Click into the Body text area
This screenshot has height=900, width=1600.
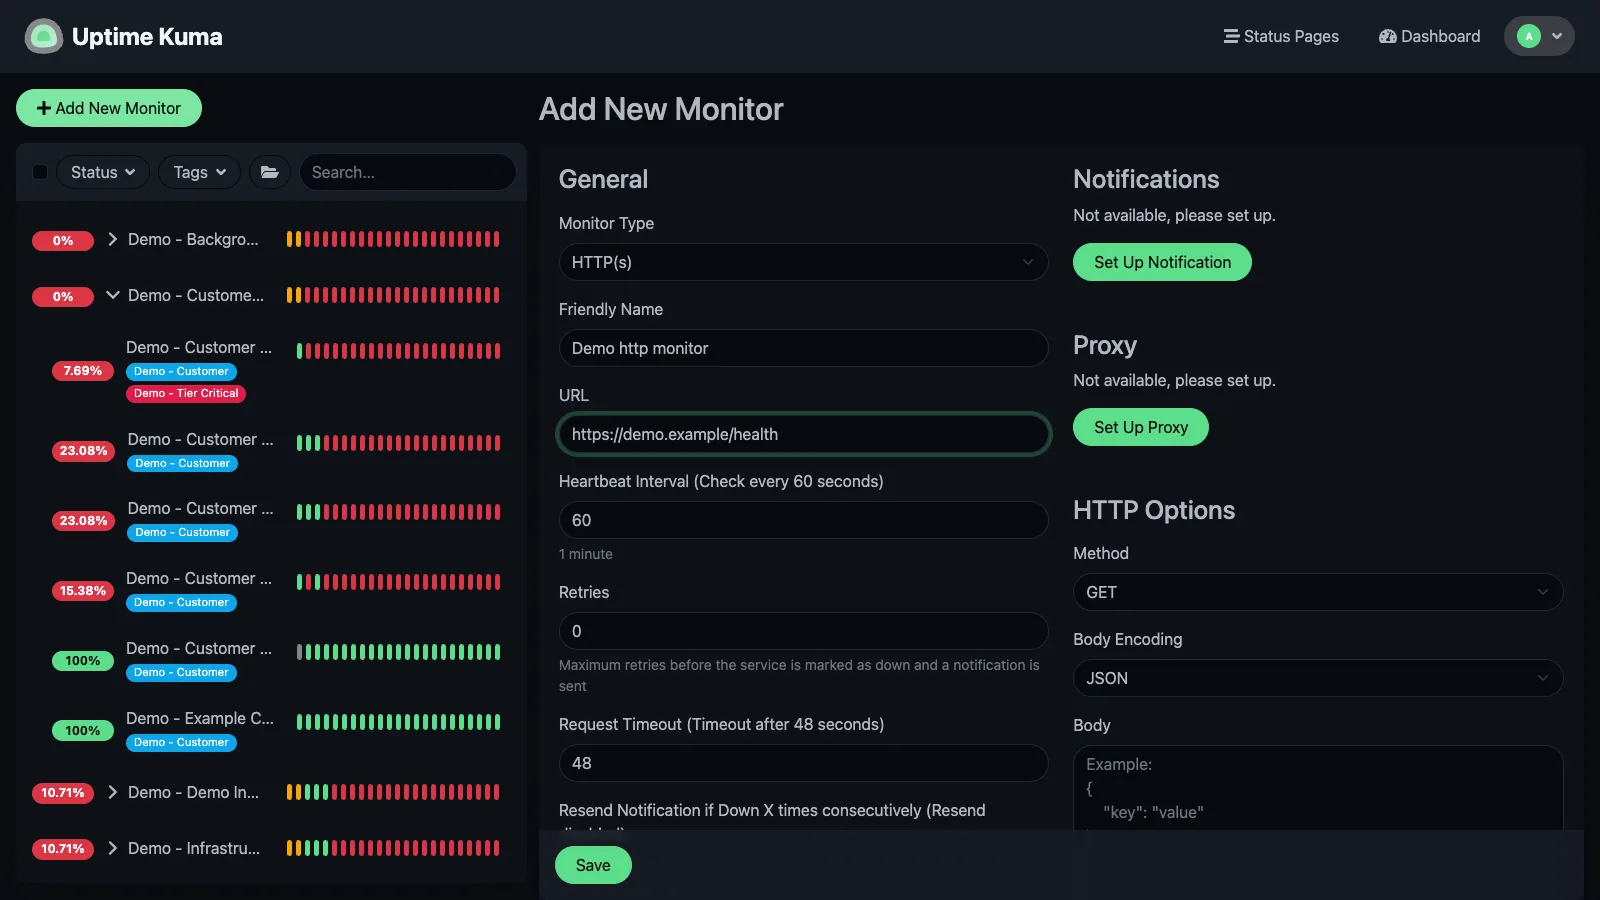(1318, 788)
